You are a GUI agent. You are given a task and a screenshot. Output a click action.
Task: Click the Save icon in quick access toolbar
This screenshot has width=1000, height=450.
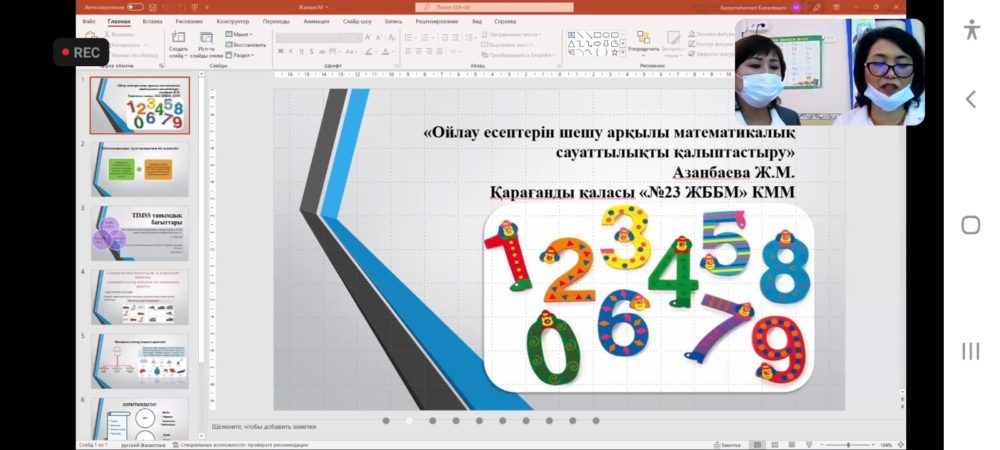[154, 6]
